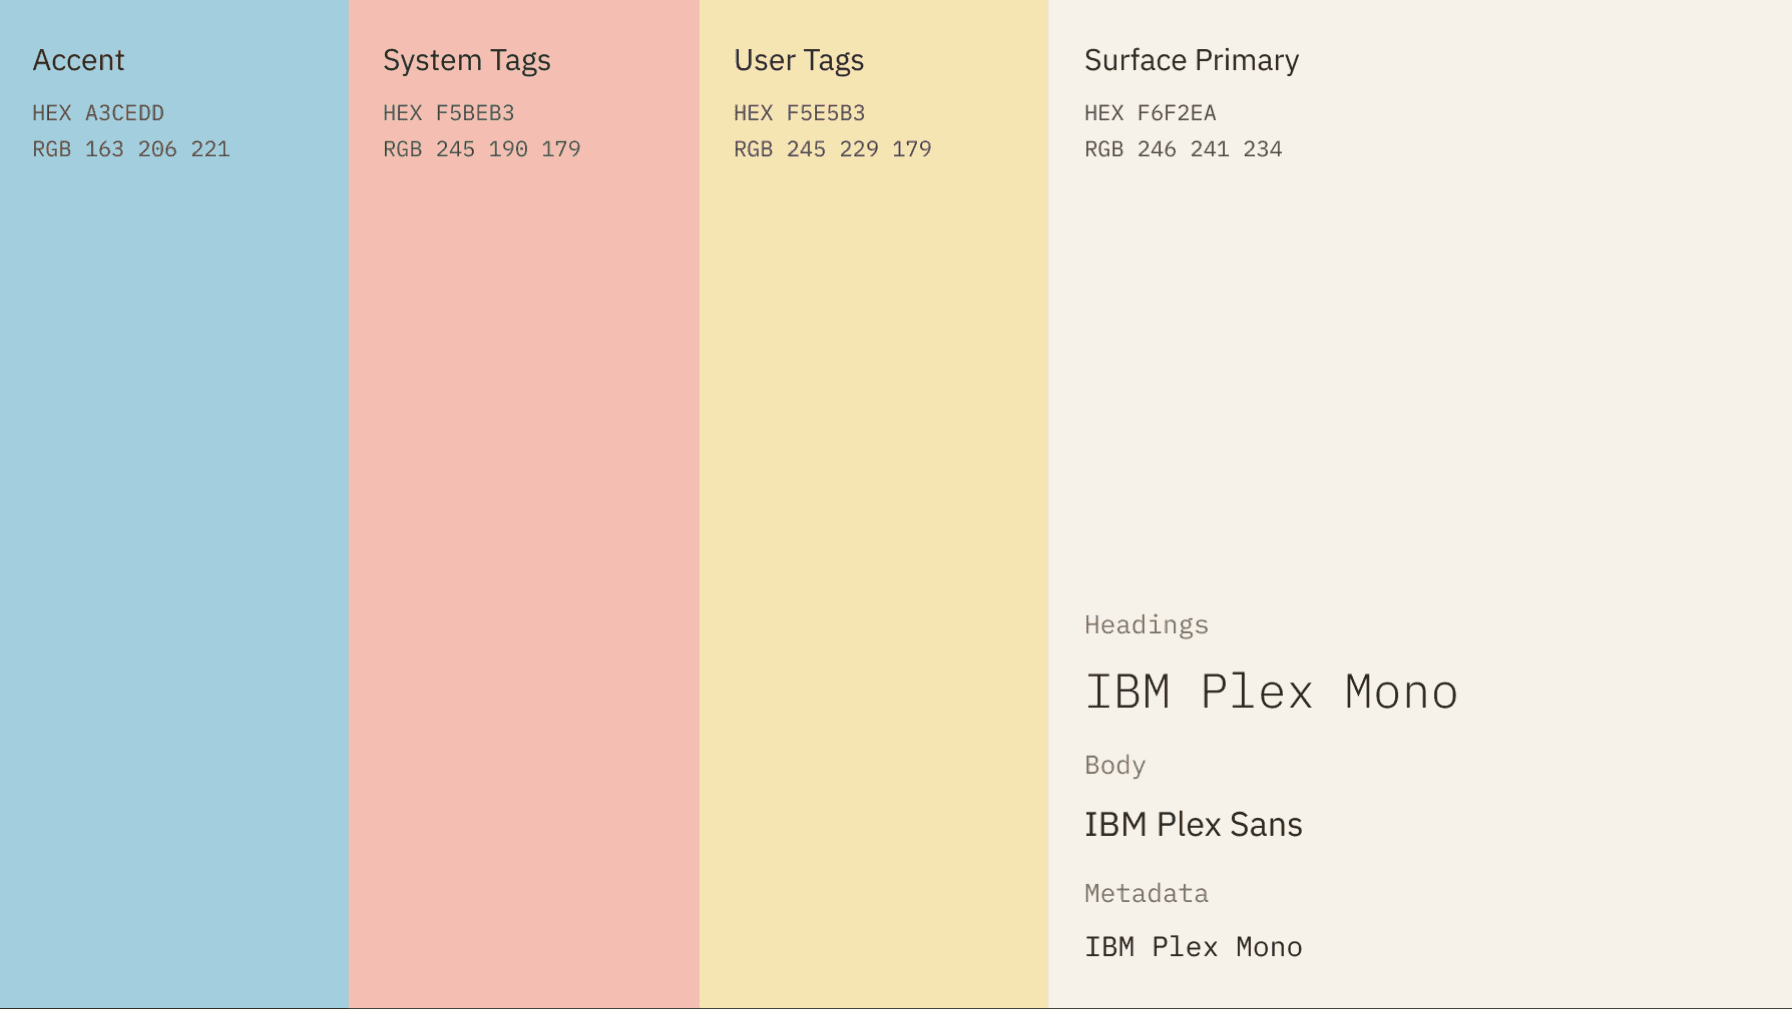The width and height of the screenshot is (1792, 1009).
Task: Select the HEX A3CEDD value
Action: pos(98,113)
